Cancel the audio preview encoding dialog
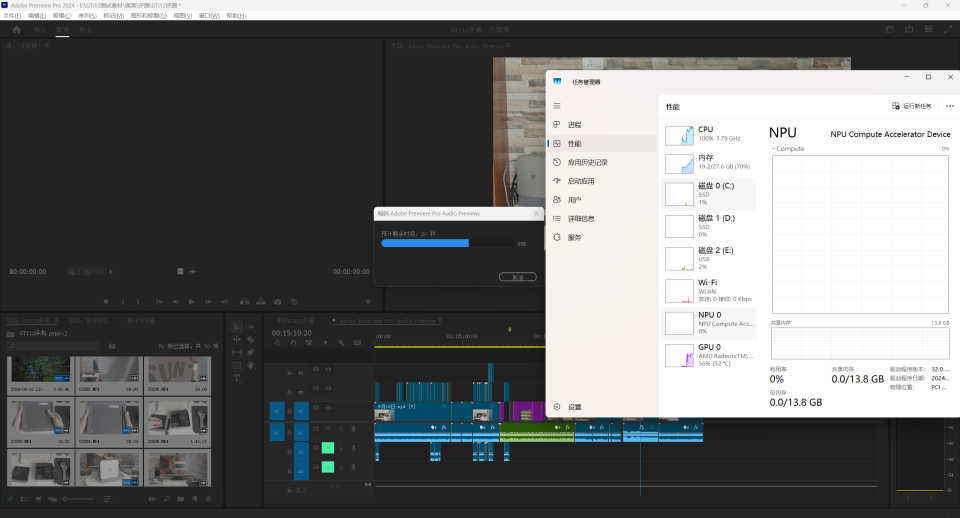This screenshot has height=518, width=960. click(x=517, y=277)
